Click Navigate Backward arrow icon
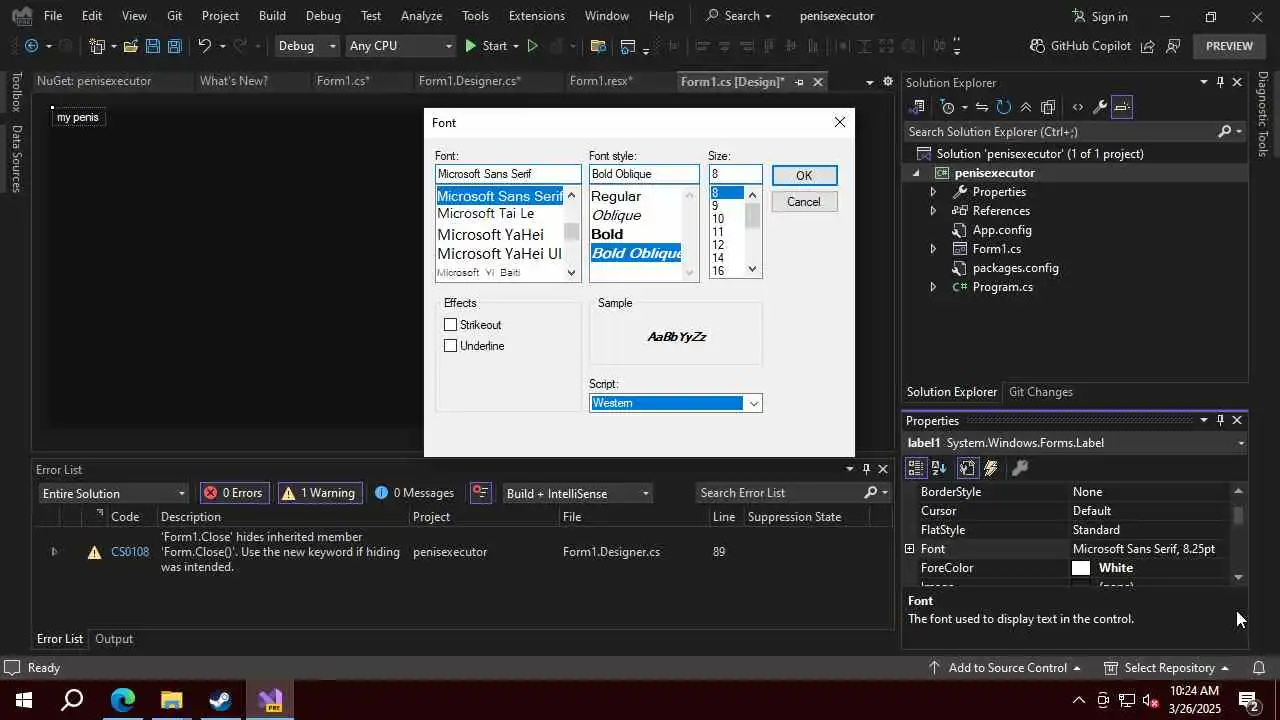The width and height of the screenshot is (1280, 720). pos(31,46)
